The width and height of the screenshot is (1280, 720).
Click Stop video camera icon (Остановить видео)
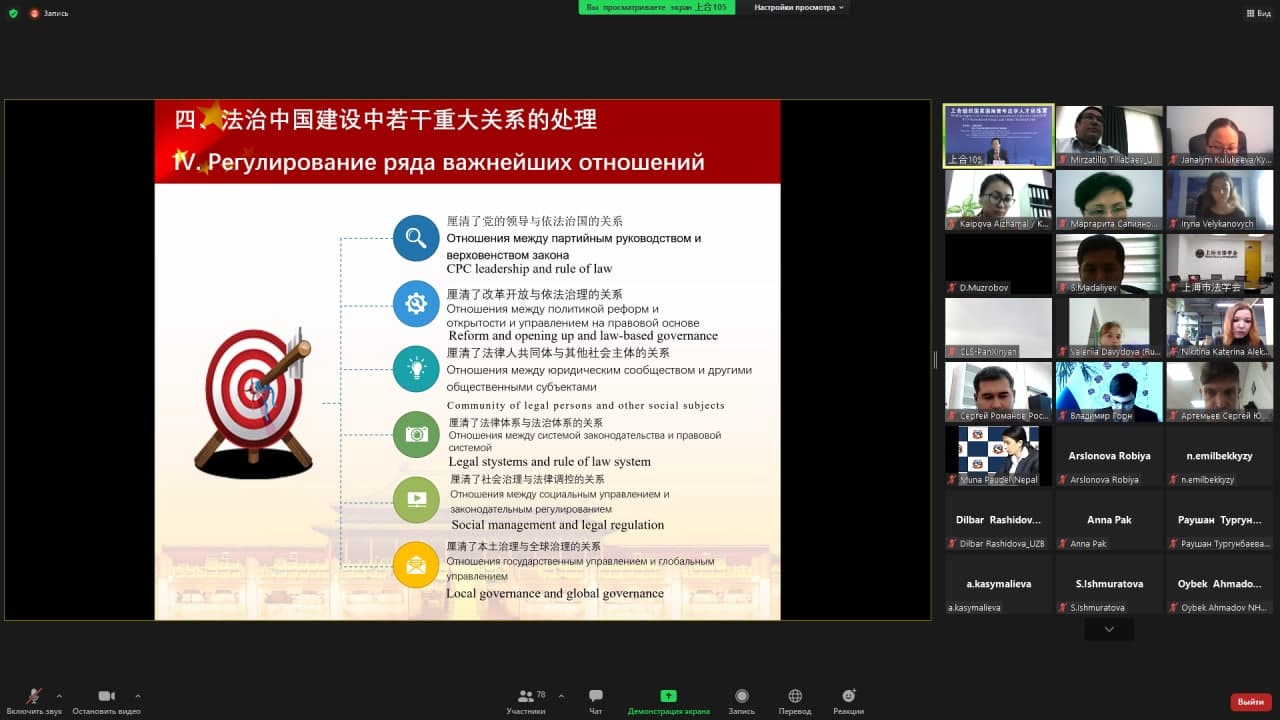pyautogui.click(x=106, y=696)
